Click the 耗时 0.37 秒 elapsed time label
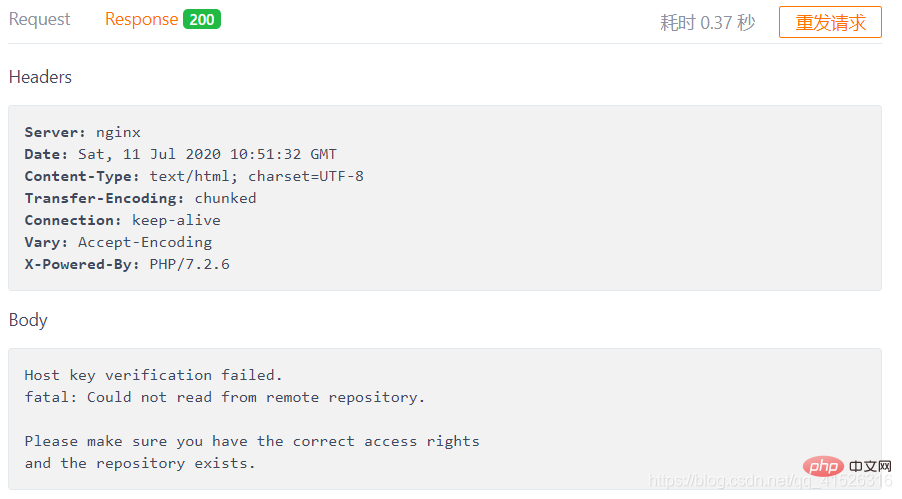This screenshot has height=499, width=902. point(707,23)
